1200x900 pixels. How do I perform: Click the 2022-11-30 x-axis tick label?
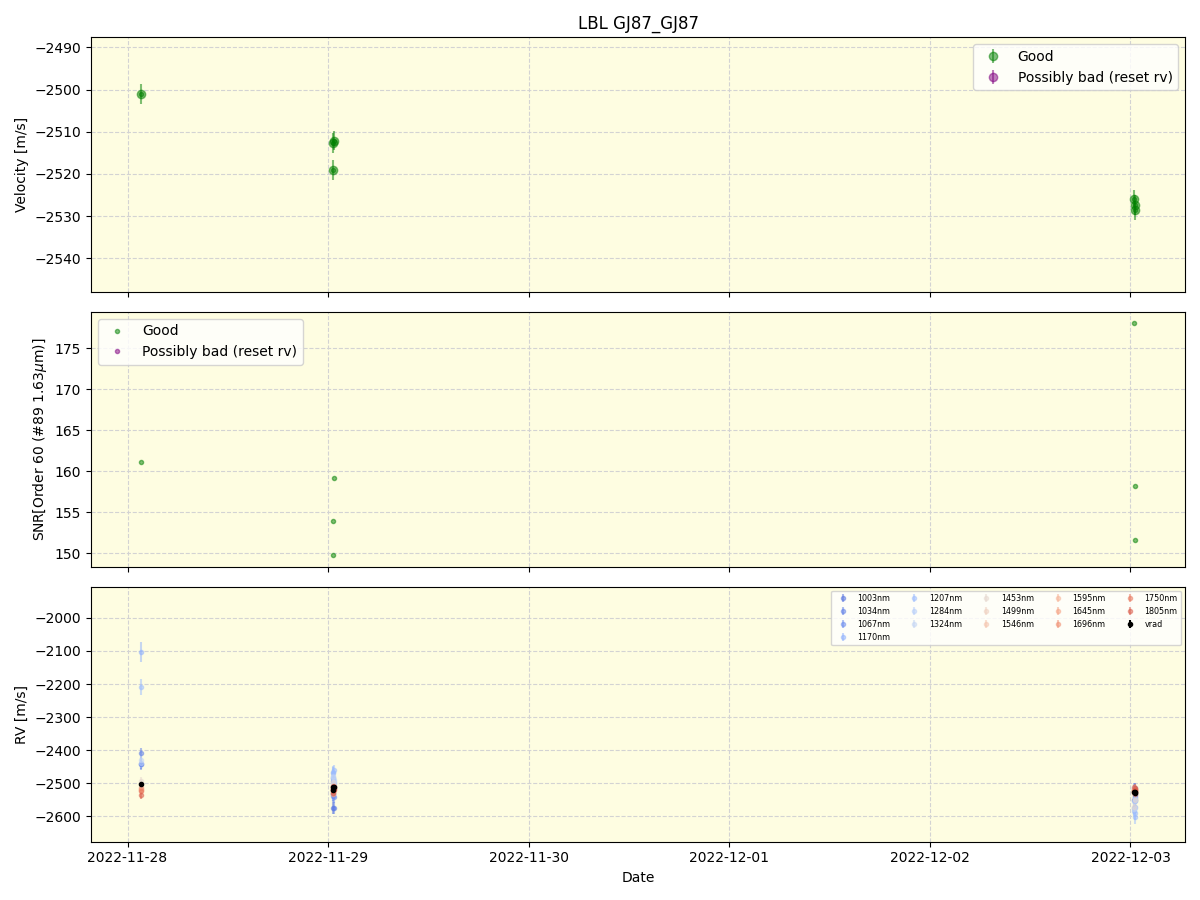pos(529,857)
